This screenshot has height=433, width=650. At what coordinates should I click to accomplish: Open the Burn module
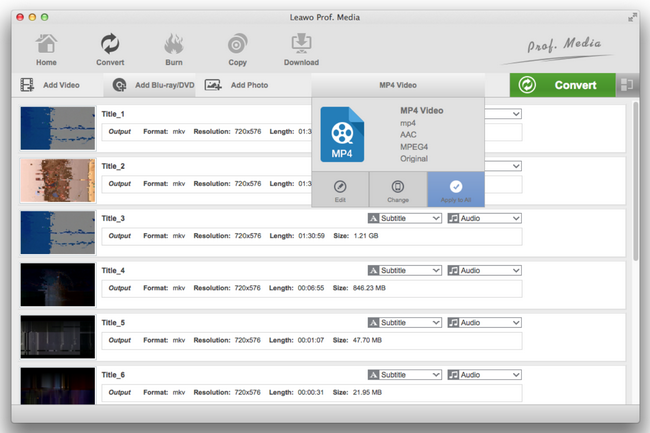pos(173,49)
